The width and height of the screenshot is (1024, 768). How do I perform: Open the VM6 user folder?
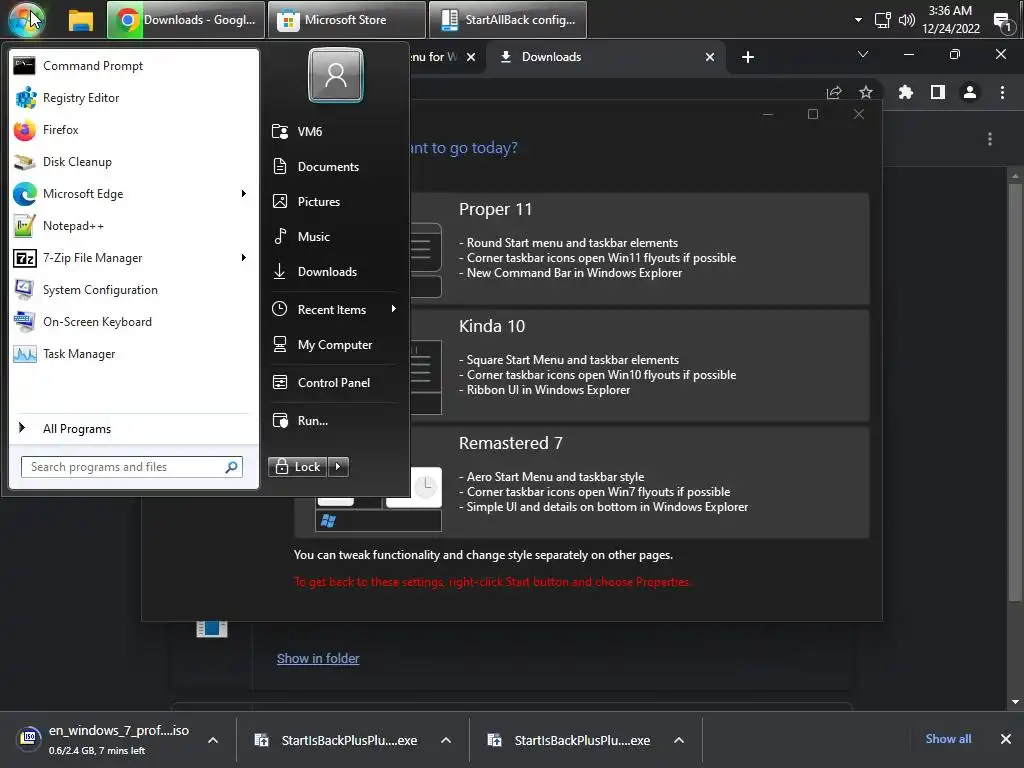[334, 132]
